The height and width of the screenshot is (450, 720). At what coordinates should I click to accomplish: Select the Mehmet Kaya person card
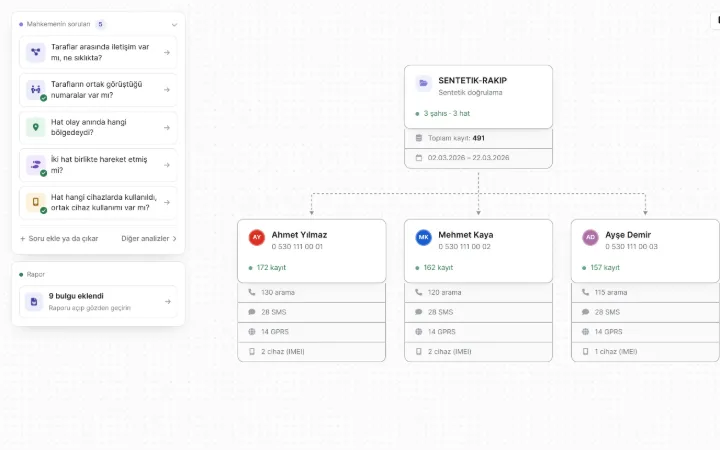(478, 251)
